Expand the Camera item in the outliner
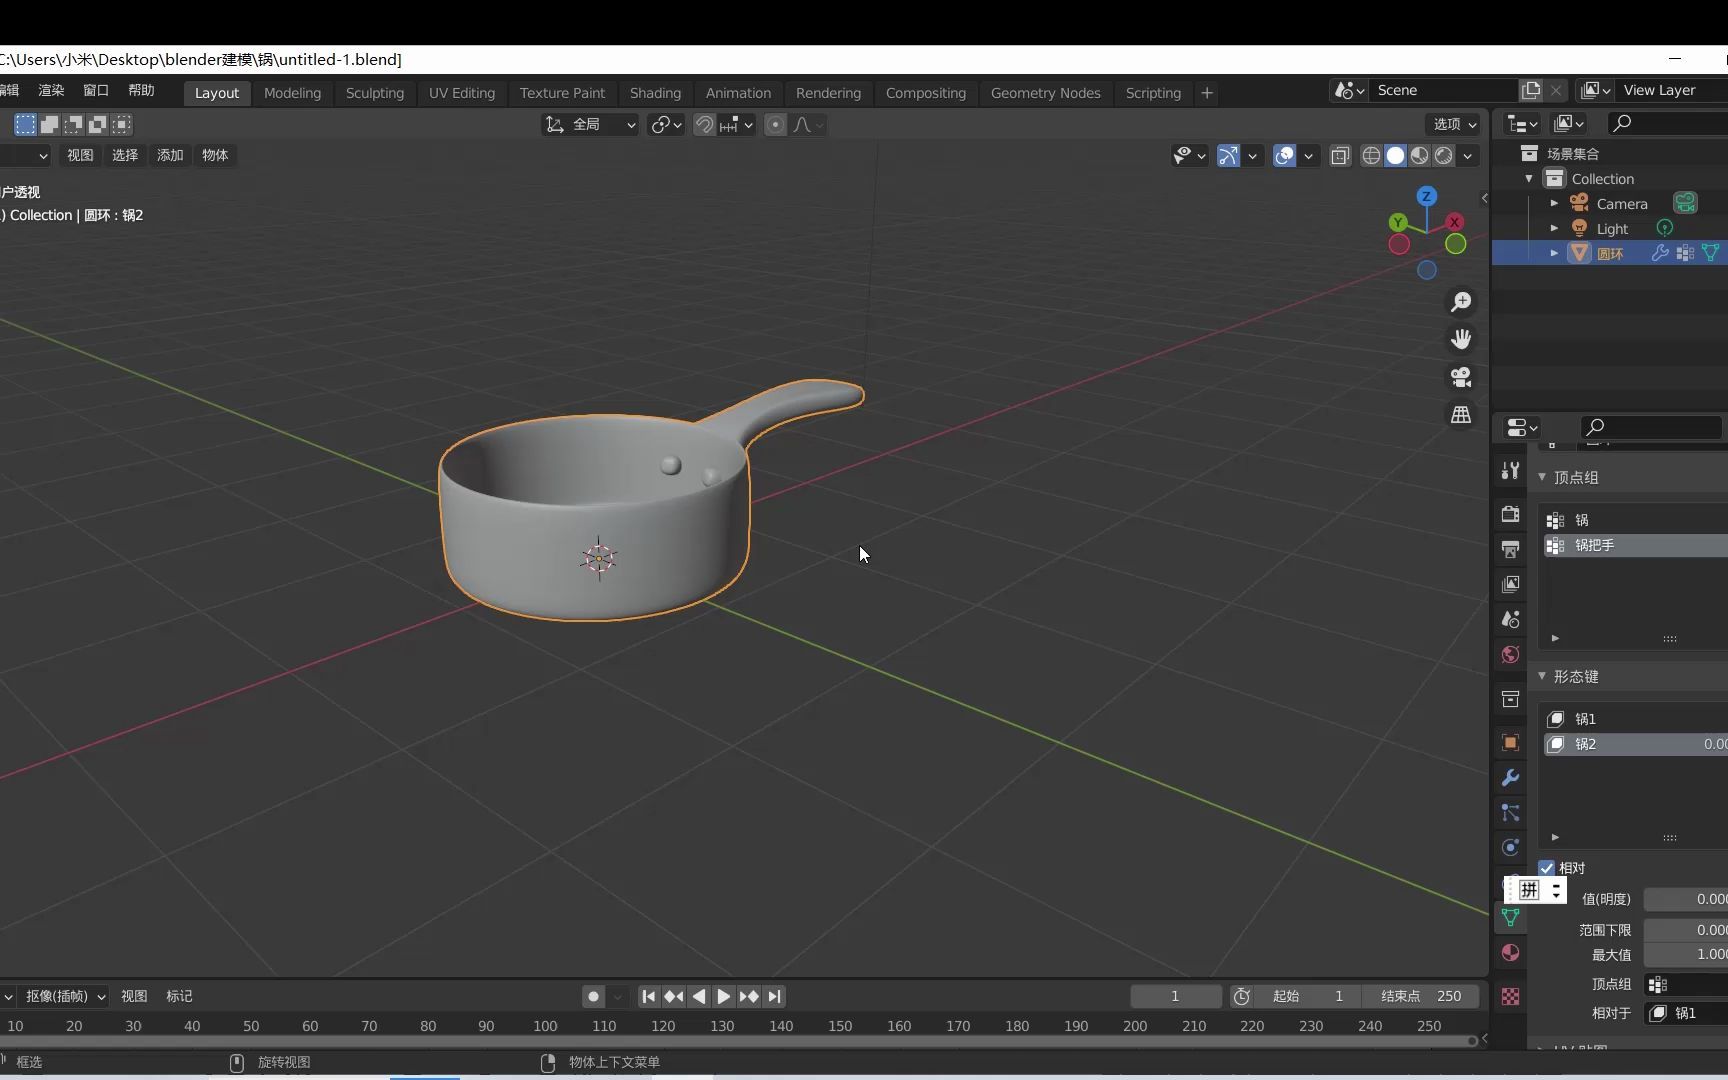The height and width of the screenshot is (1080, 1728). (x=1554, y=203)
